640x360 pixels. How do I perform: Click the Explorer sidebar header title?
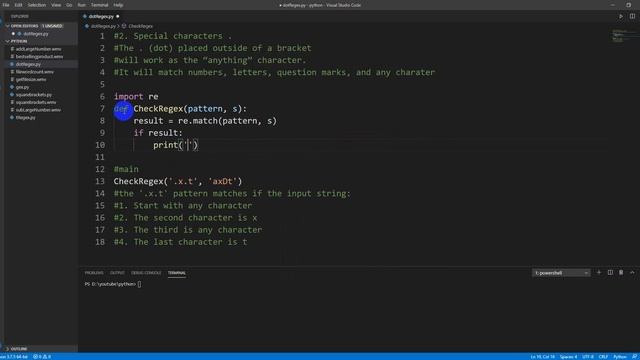(x=20, y=16)
